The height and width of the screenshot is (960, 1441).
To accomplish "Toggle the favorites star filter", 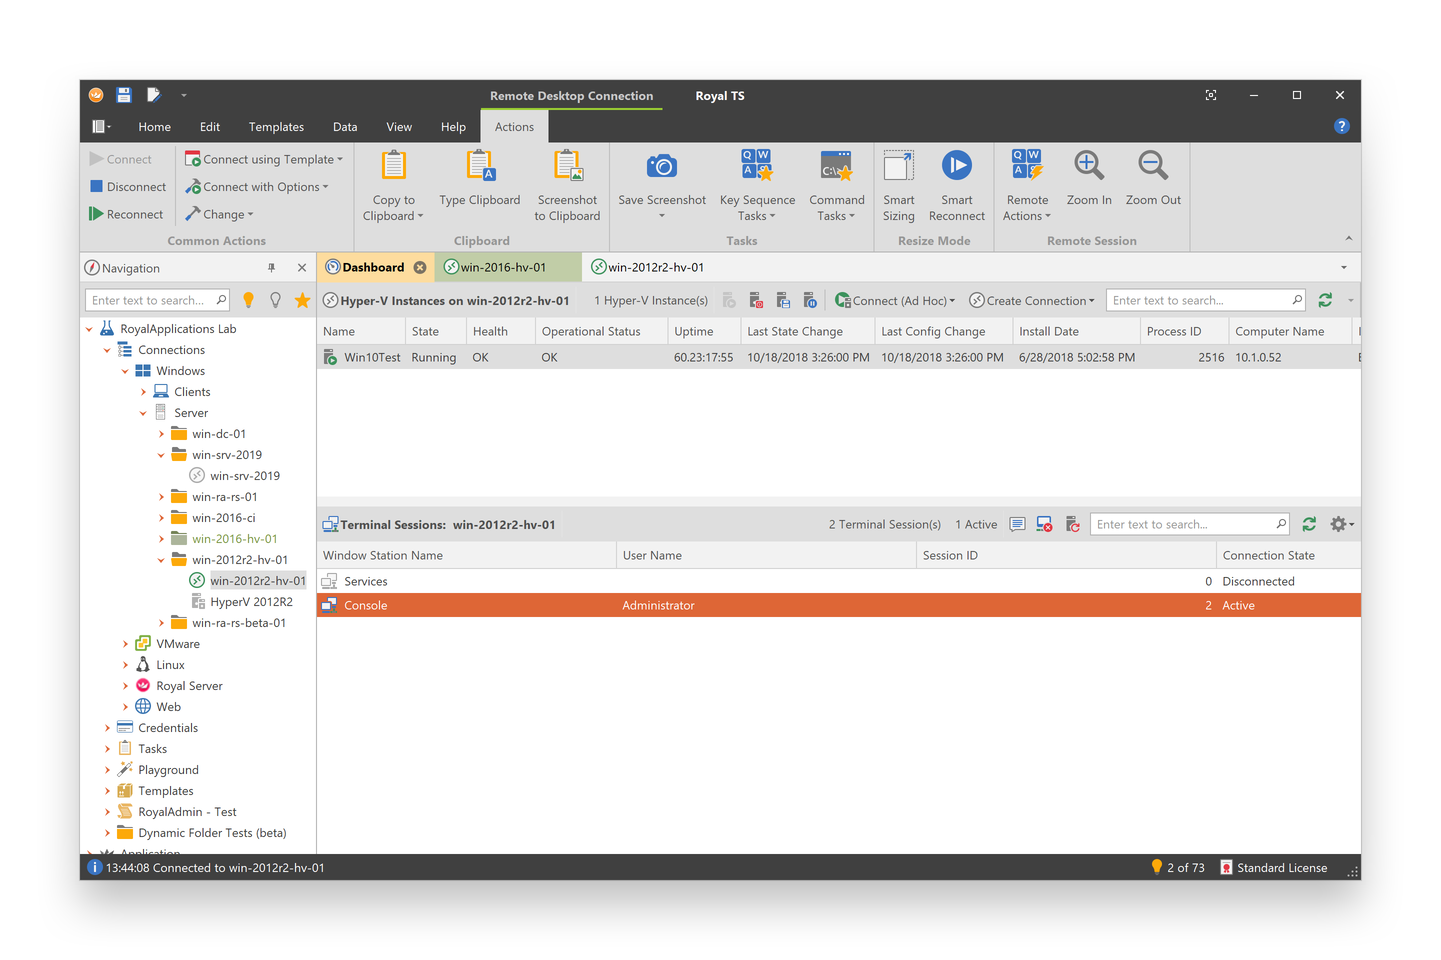I will click(x=302, y=300).
